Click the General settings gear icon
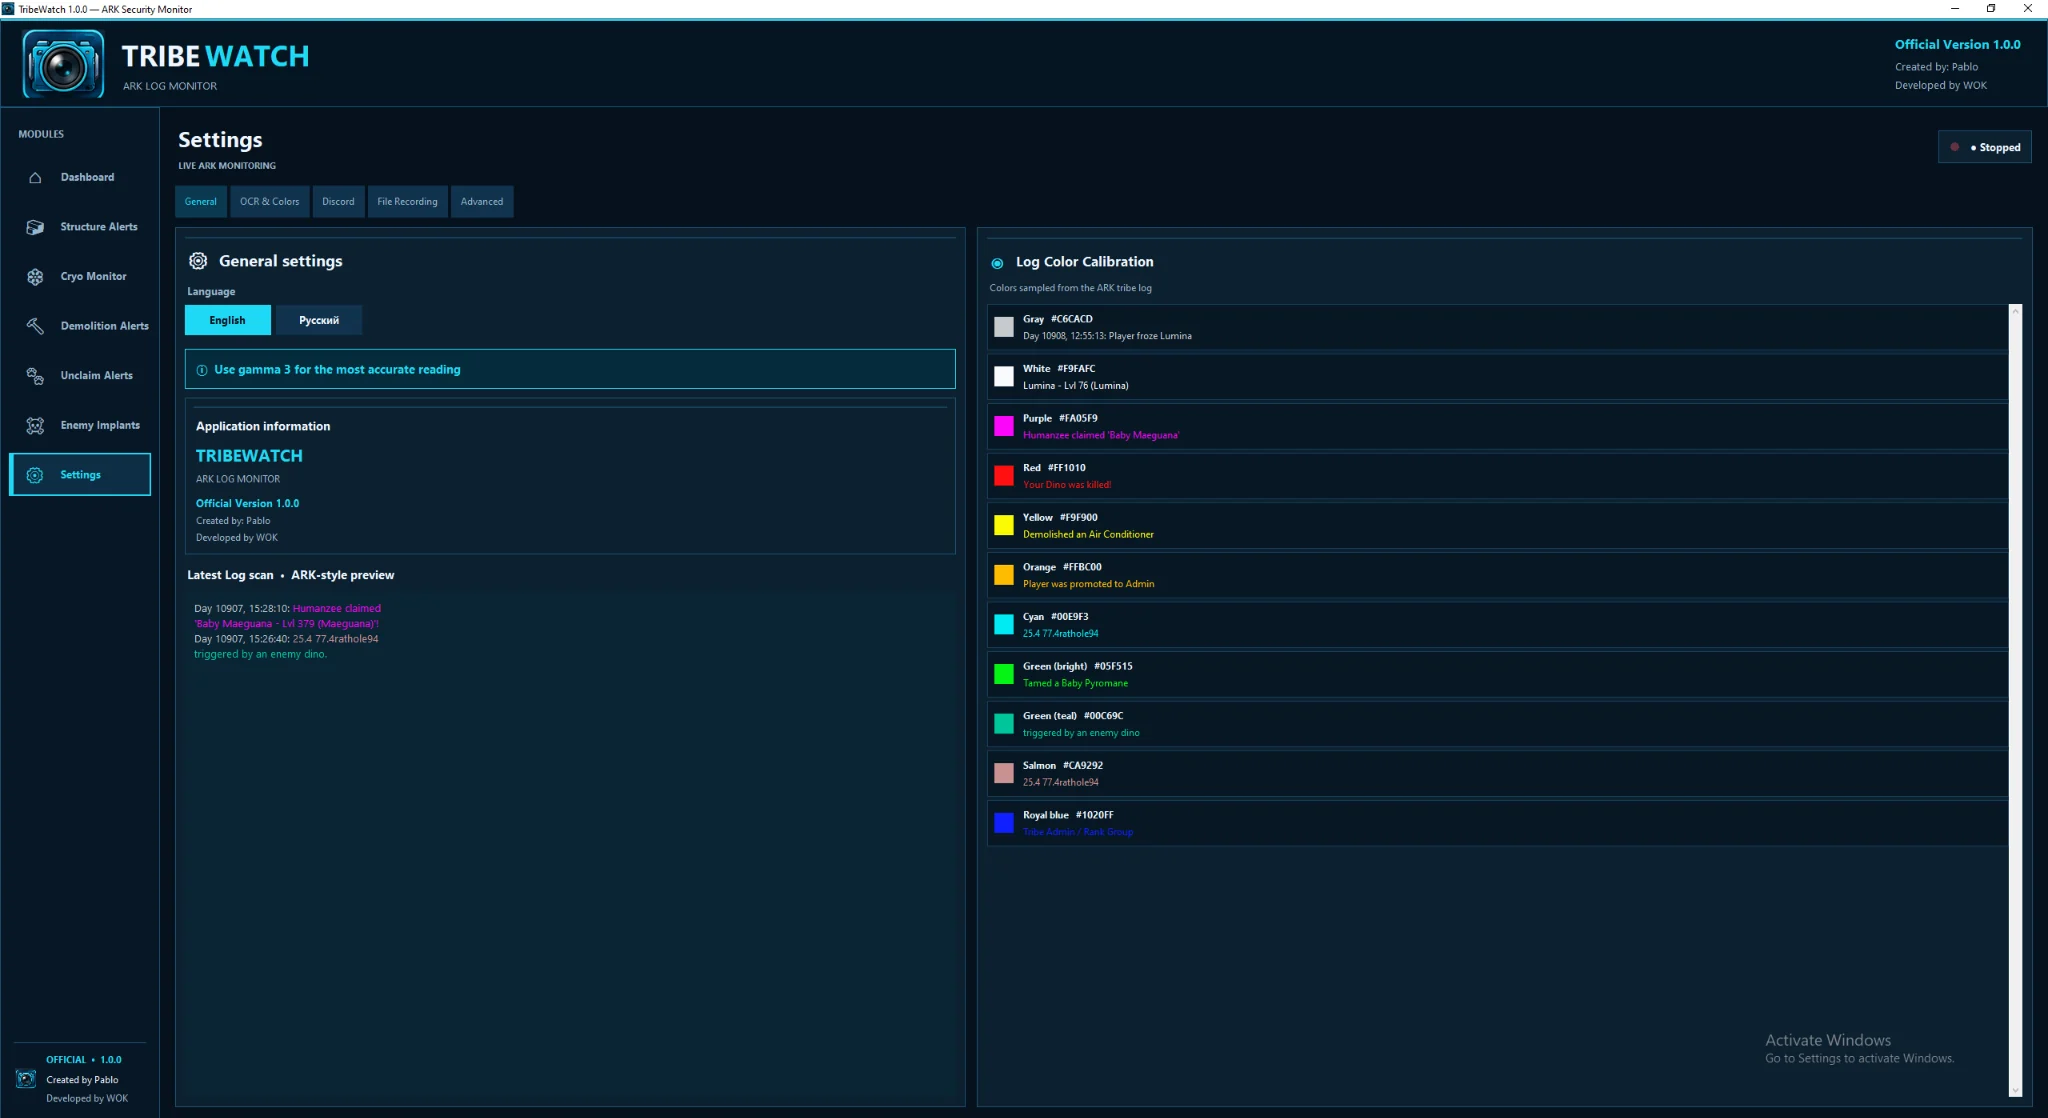2048x1118 pixels. point(198,261)
